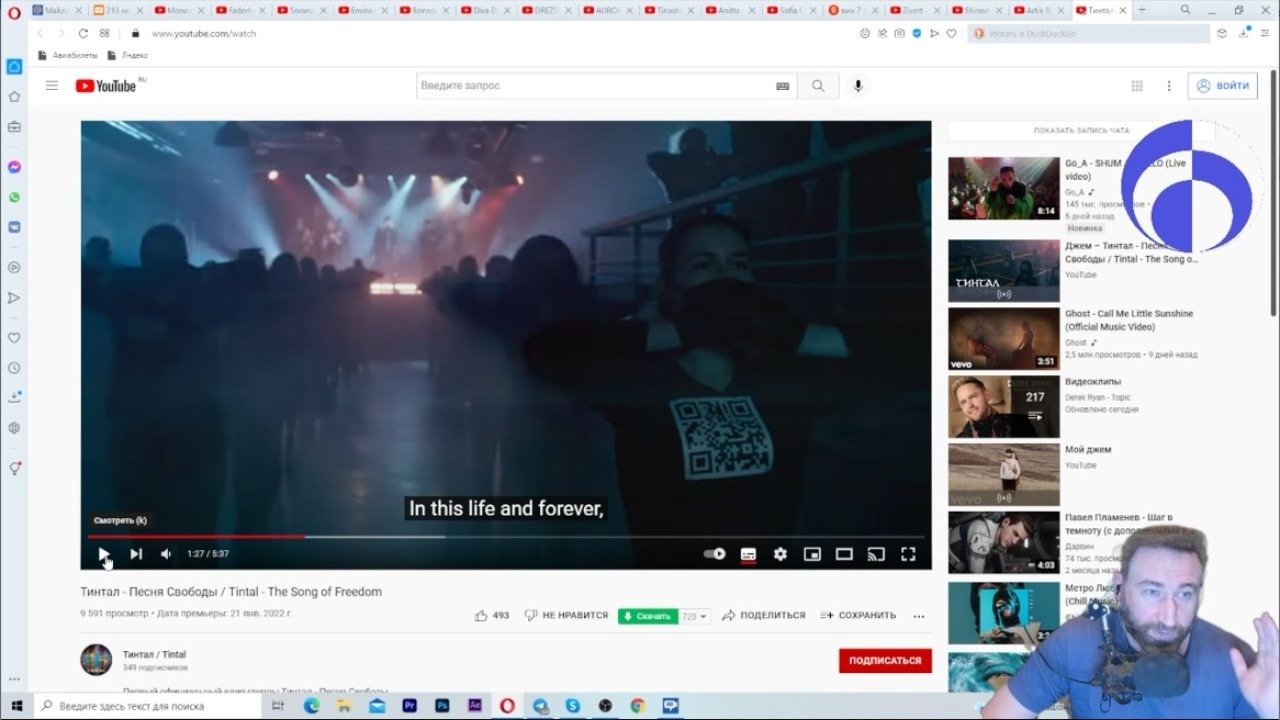
Task: Open WhatsApp in Opera sidebar
Action: click(x=14, y=197)
